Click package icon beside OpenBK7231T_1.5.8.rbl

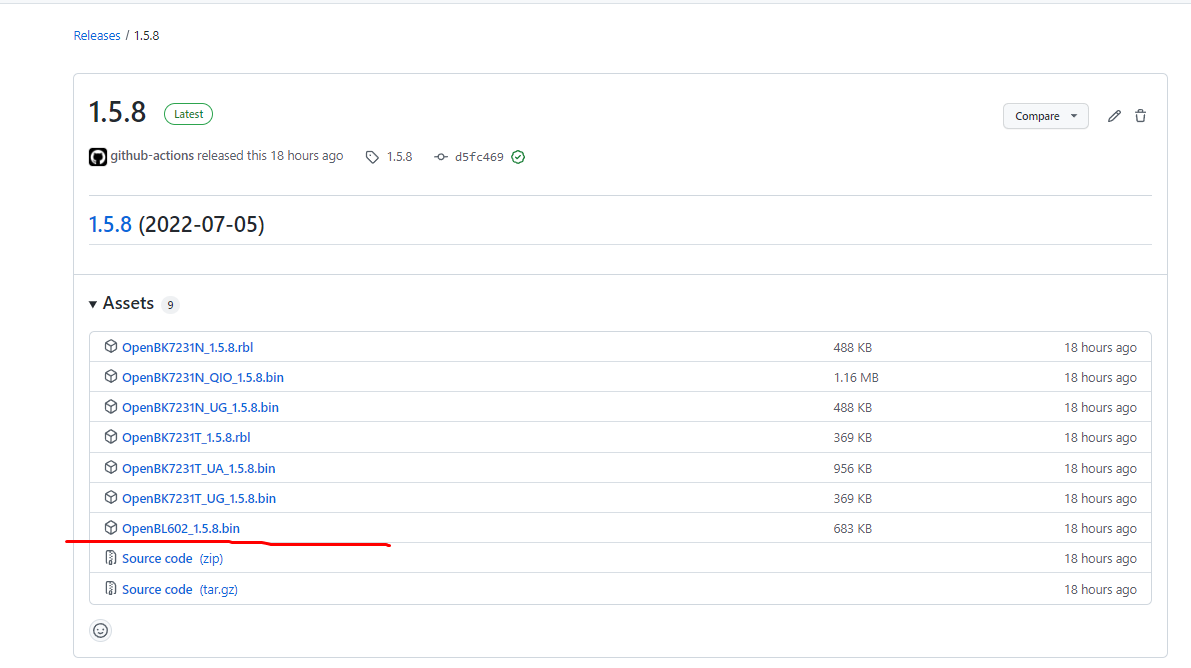pos(111,436)
